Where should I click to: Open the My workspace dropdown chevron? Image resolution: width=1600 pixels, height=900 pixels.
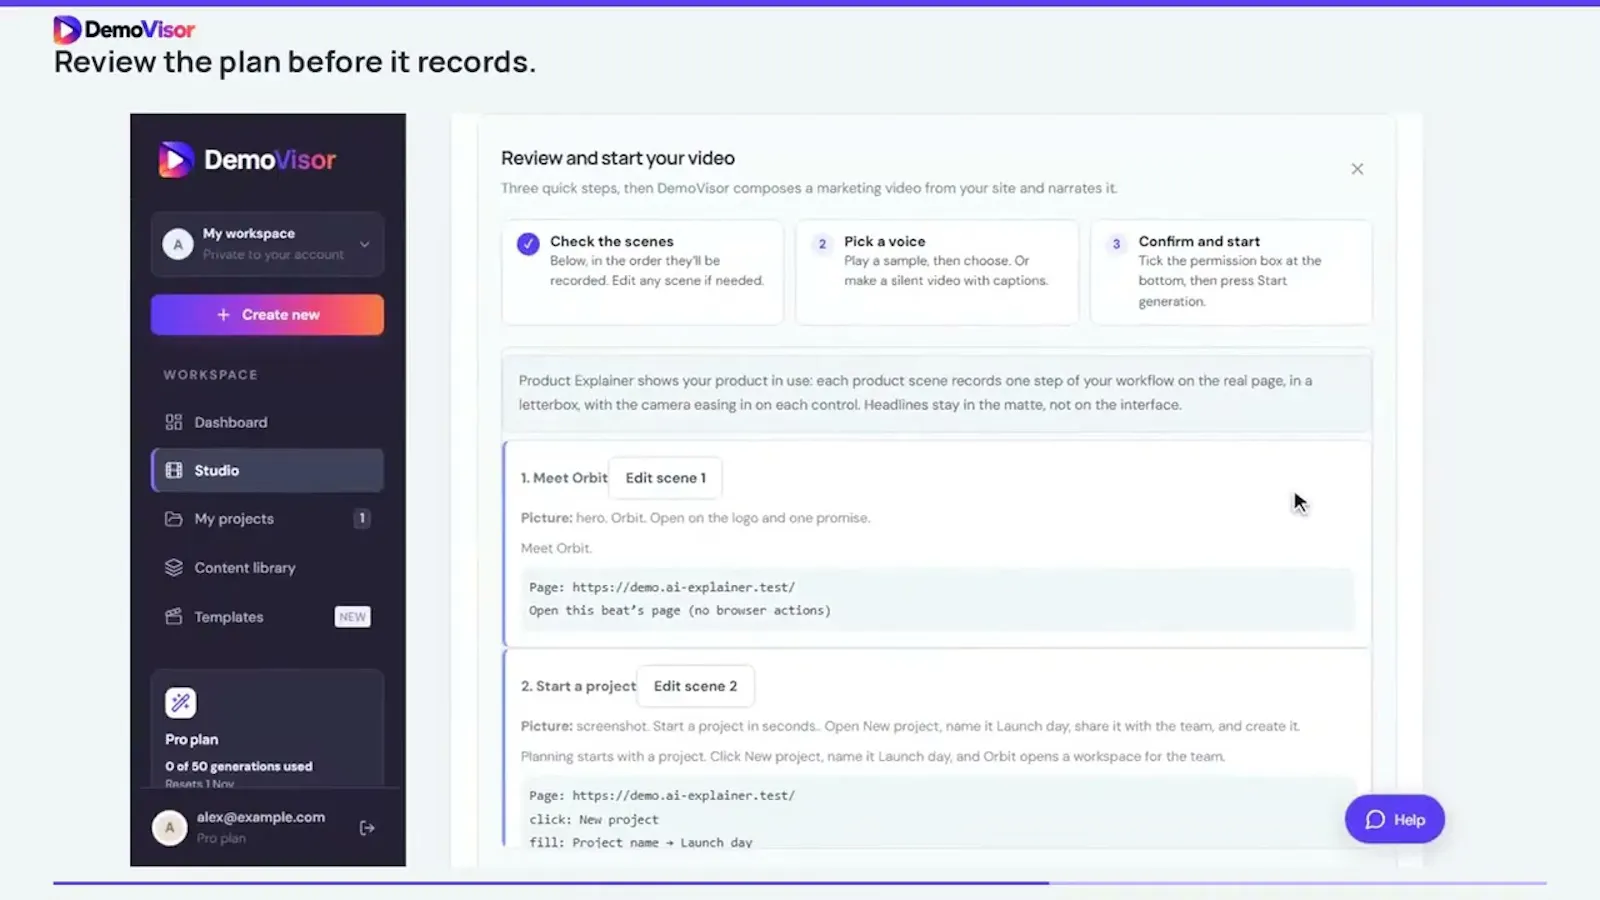click(364, 244)
